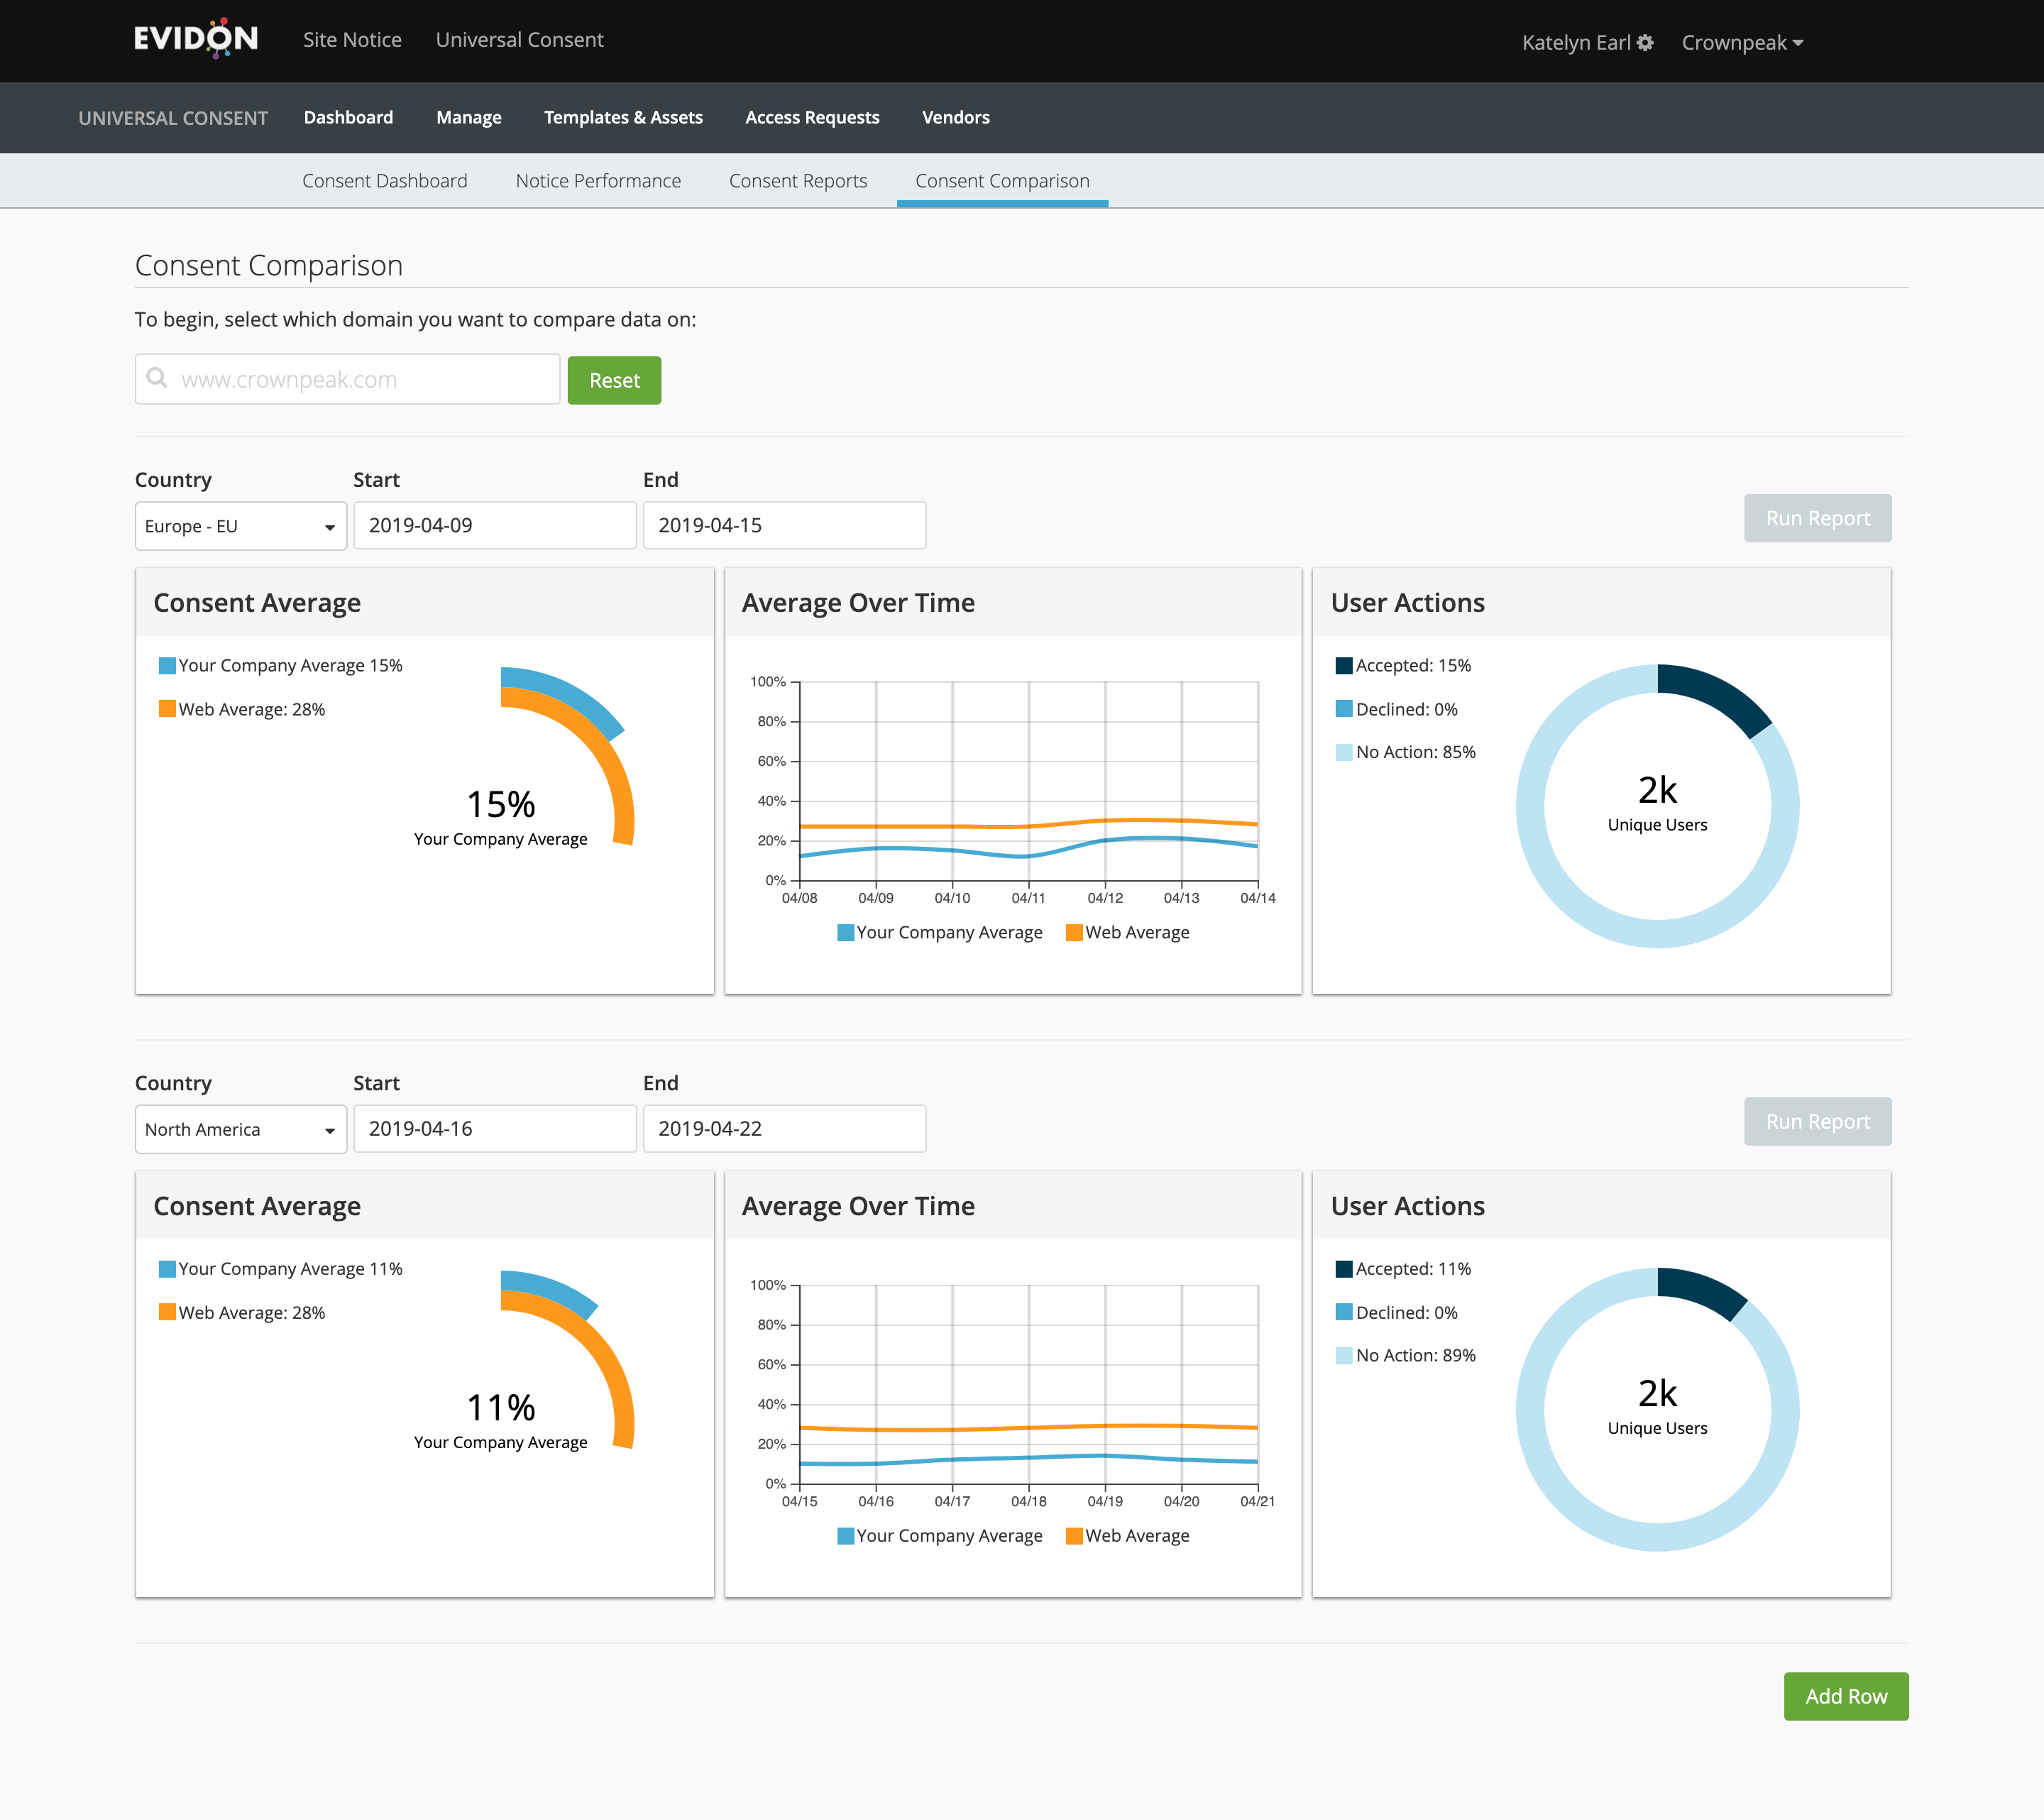Switch to the Notice Performance tab
The width and height of the screenshot is (2044, 1820).
(598, 181)
